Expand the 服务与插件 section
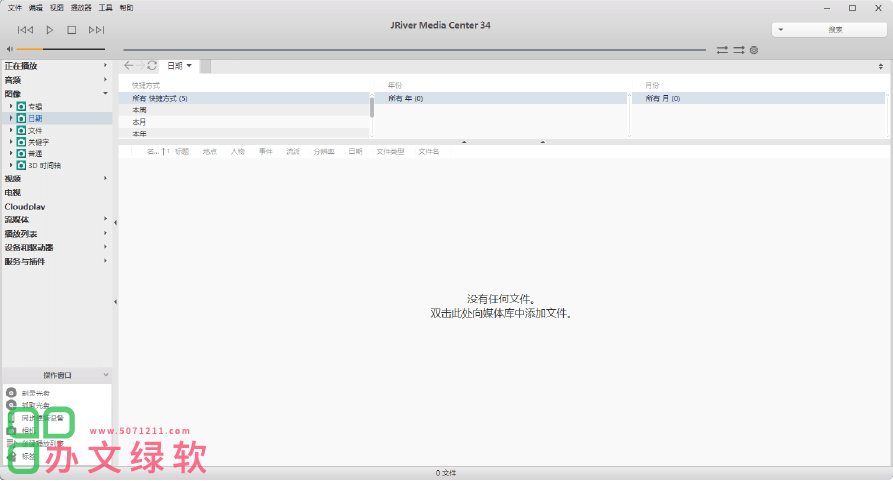The height and width of the screenshot is (481, 893). [x=105, y=261]
